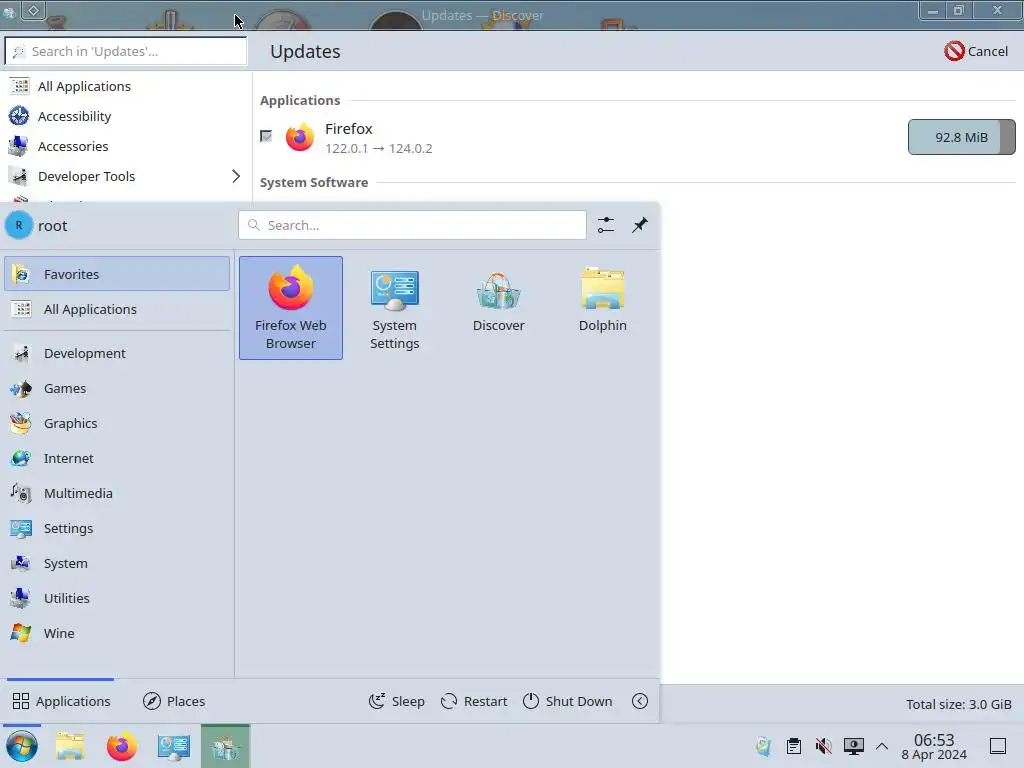Open the Graphics category
The image size is (1024, 768).
(117, 423)
